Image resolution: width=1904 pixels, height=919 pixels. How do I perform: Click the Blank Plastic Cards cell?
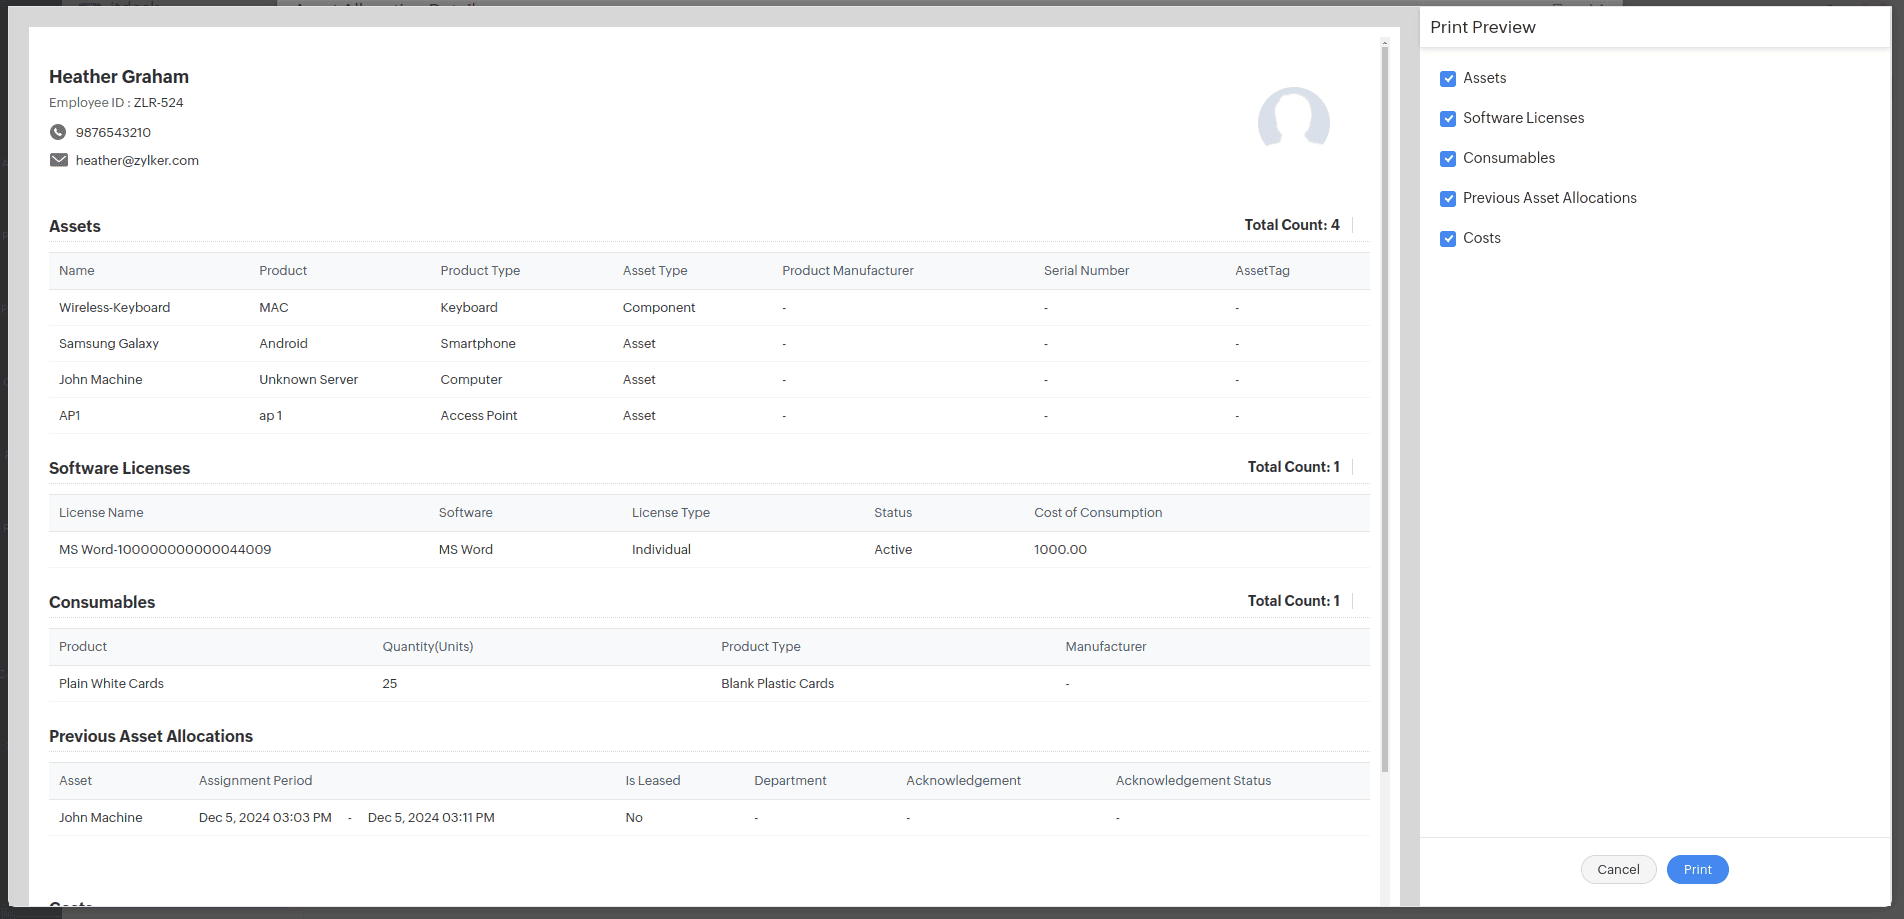pyautogui.click(x=777, y=684)
